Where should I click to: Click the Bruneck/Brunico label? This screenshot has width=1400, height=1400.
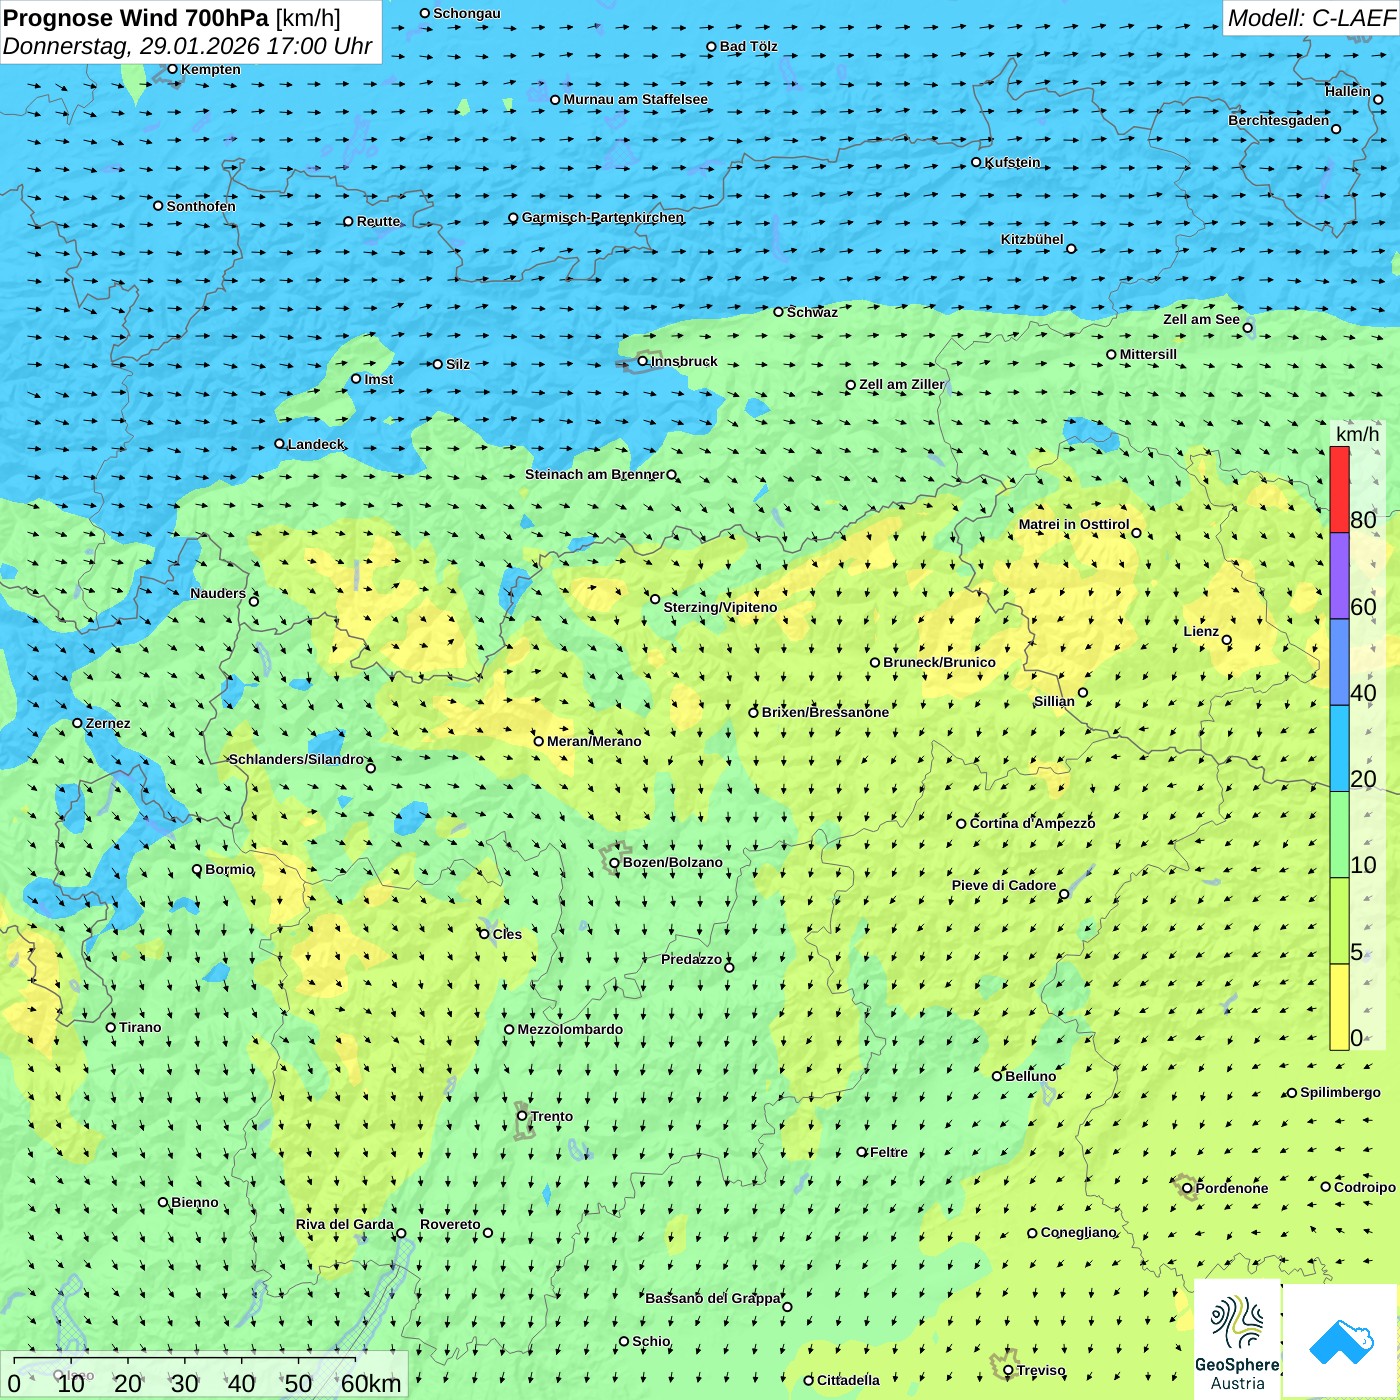(939, 662)
